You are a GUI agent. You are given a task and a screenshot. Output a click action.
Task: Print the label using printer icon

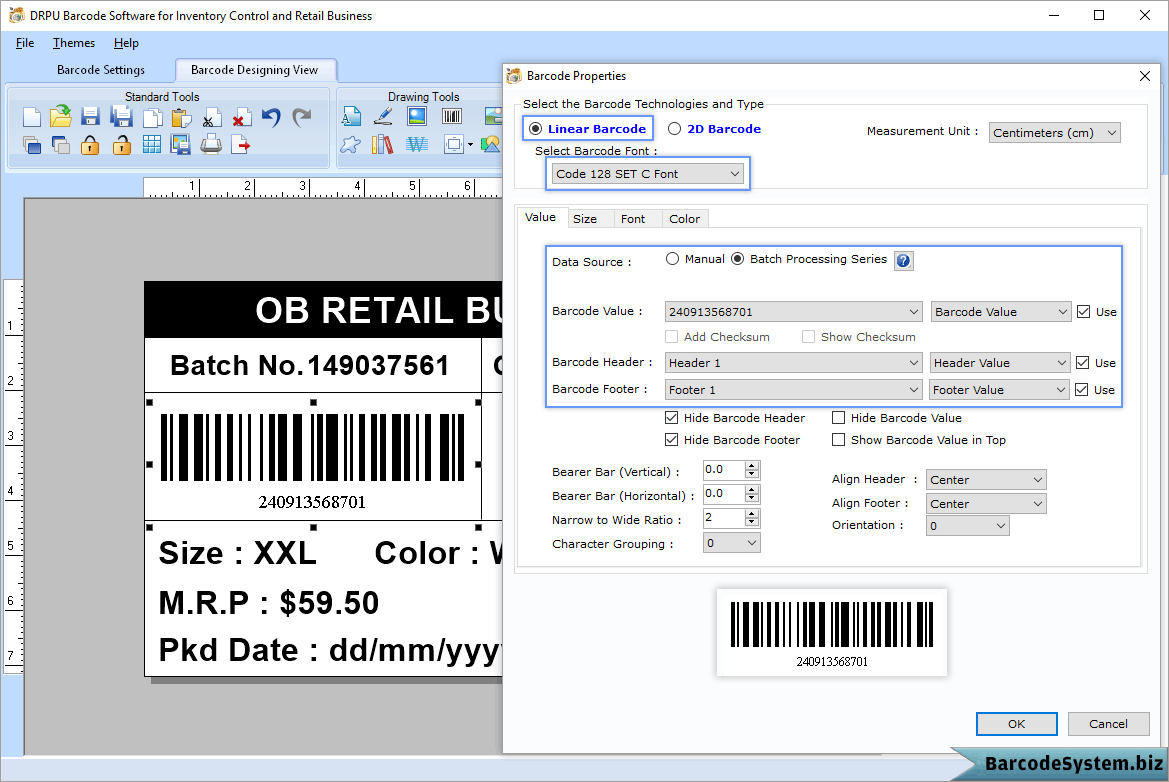click(x=211, y=145)
